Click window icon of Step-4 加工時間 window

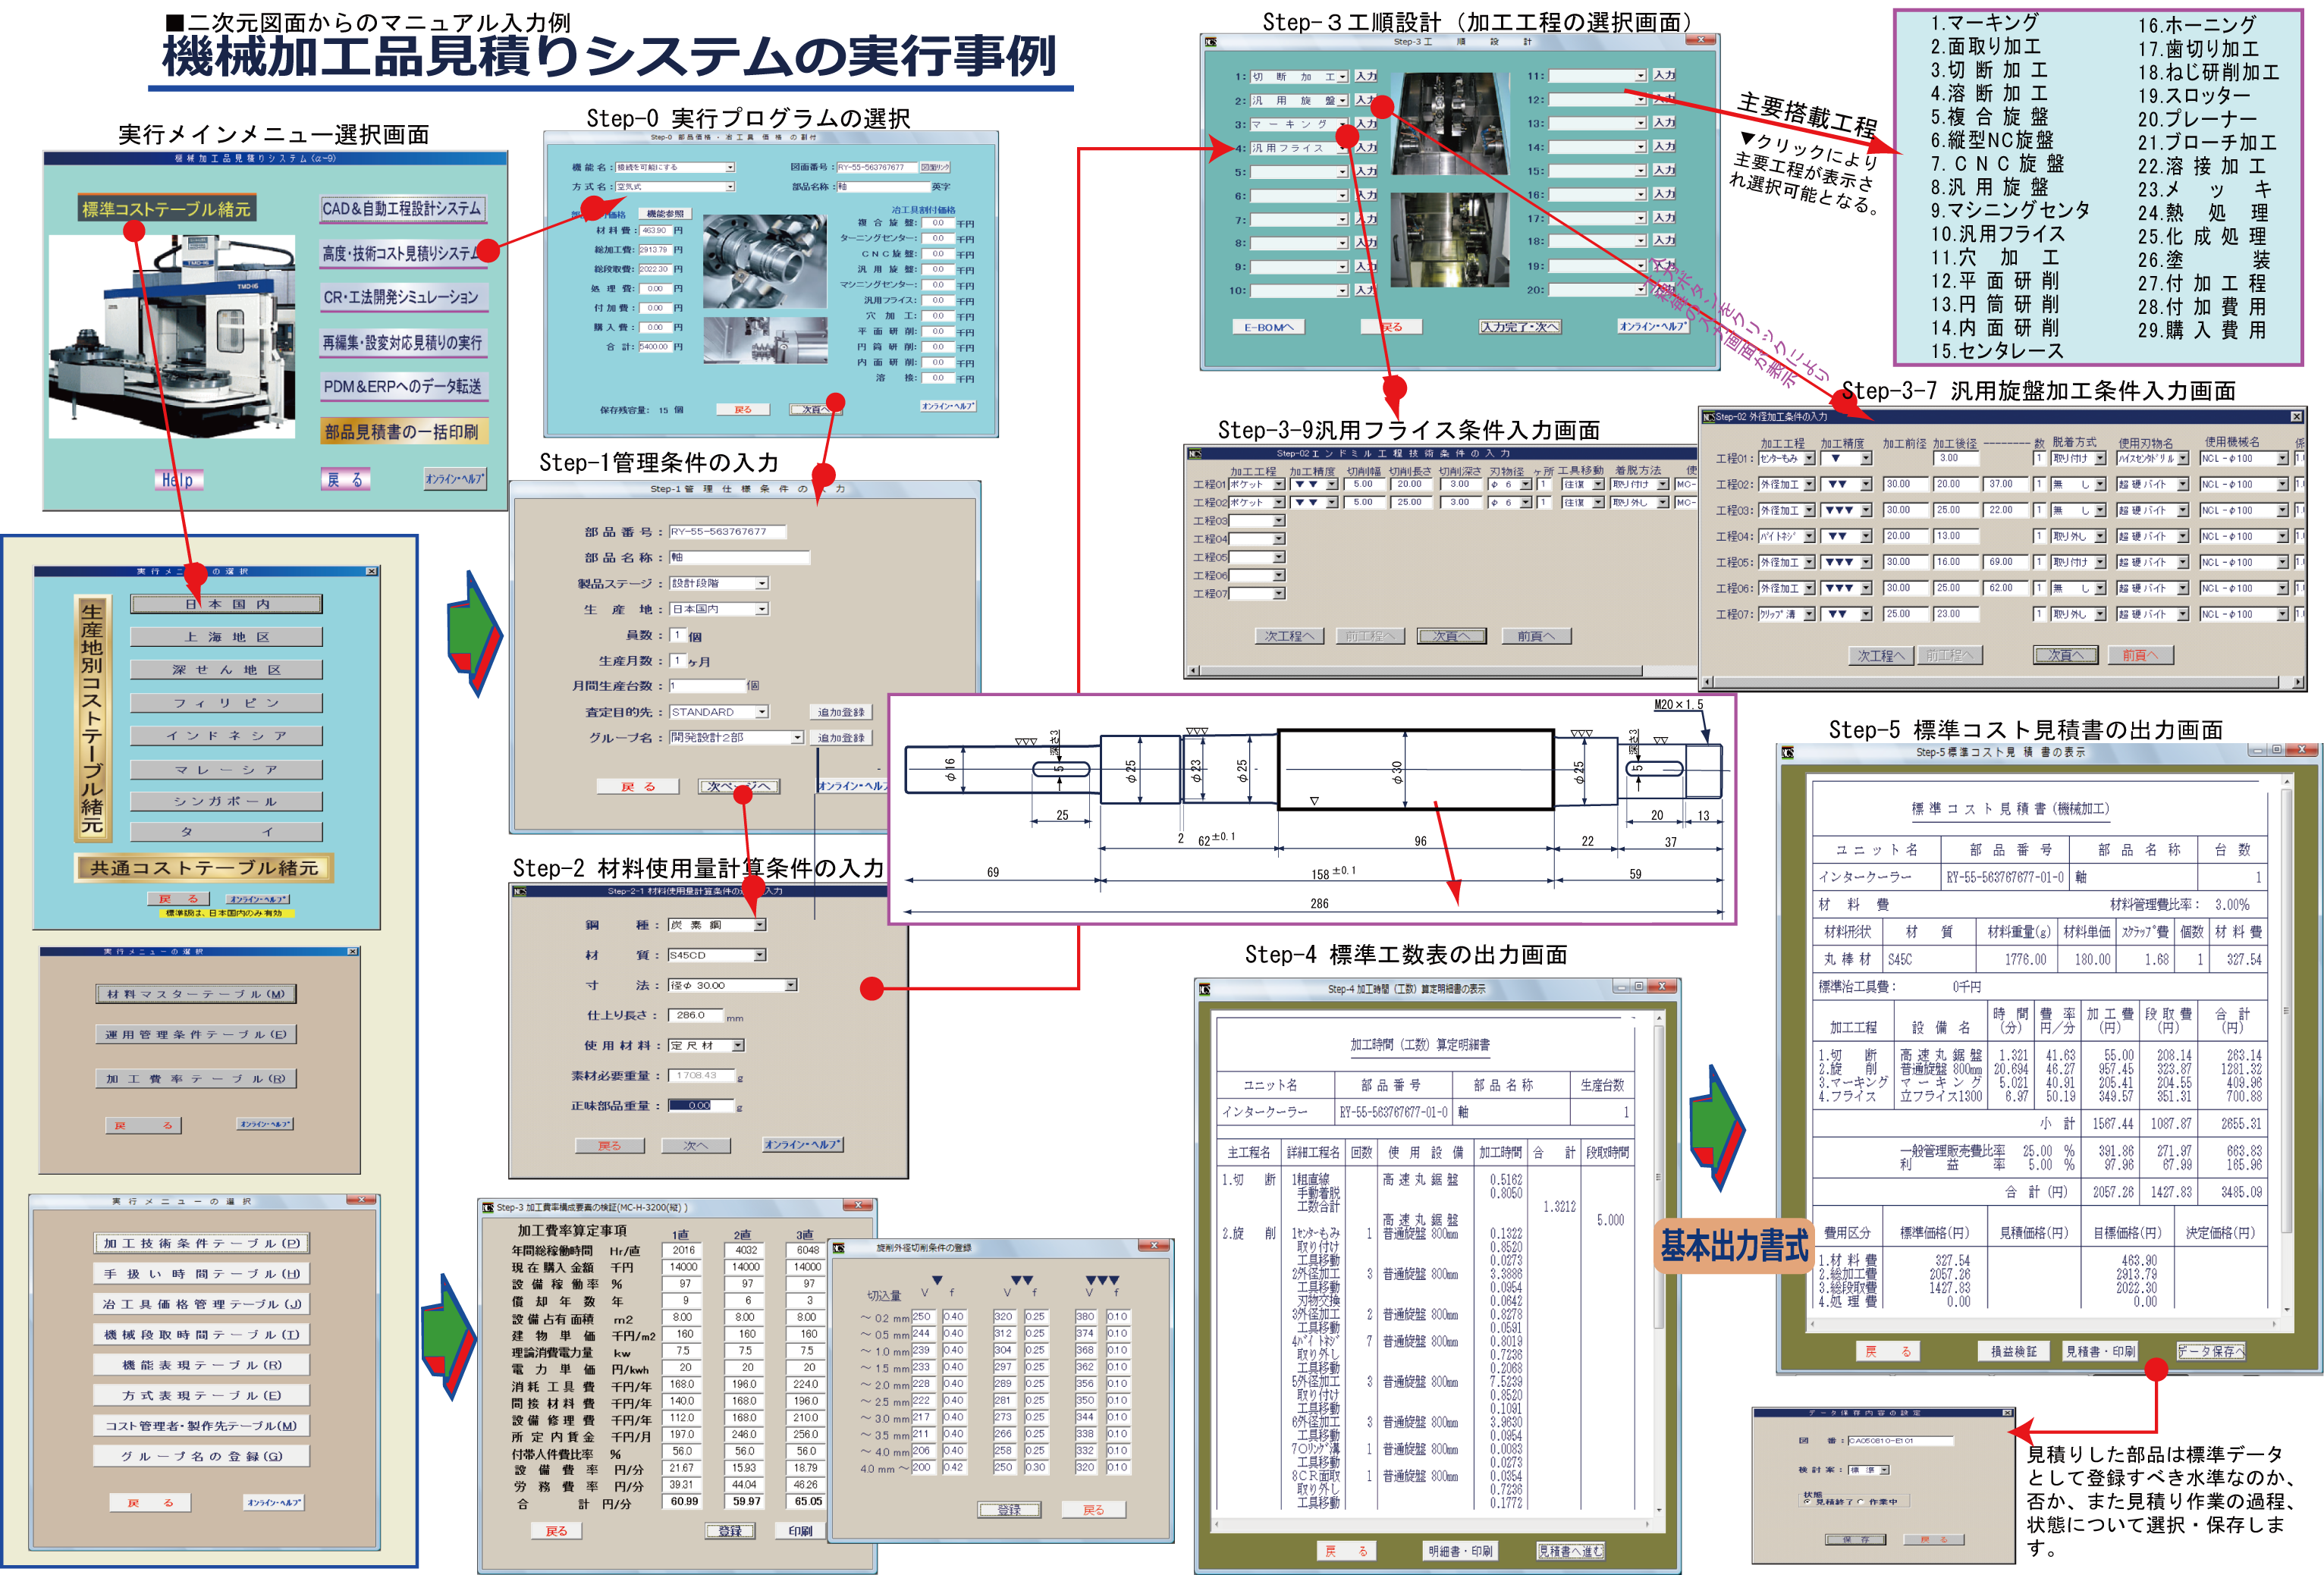coord(1205,989)
